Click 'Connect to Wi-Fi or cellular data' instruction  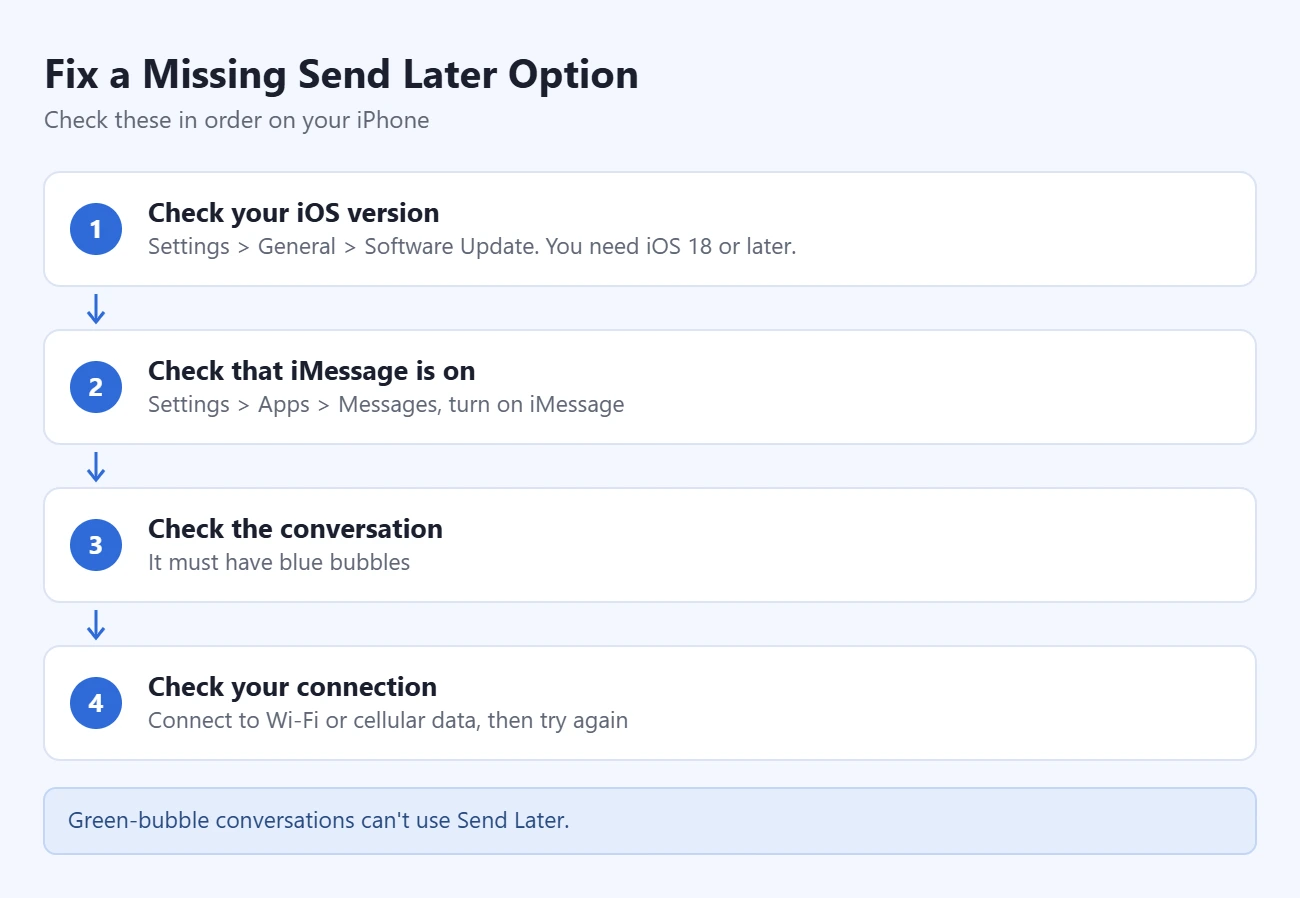(388, 720)
